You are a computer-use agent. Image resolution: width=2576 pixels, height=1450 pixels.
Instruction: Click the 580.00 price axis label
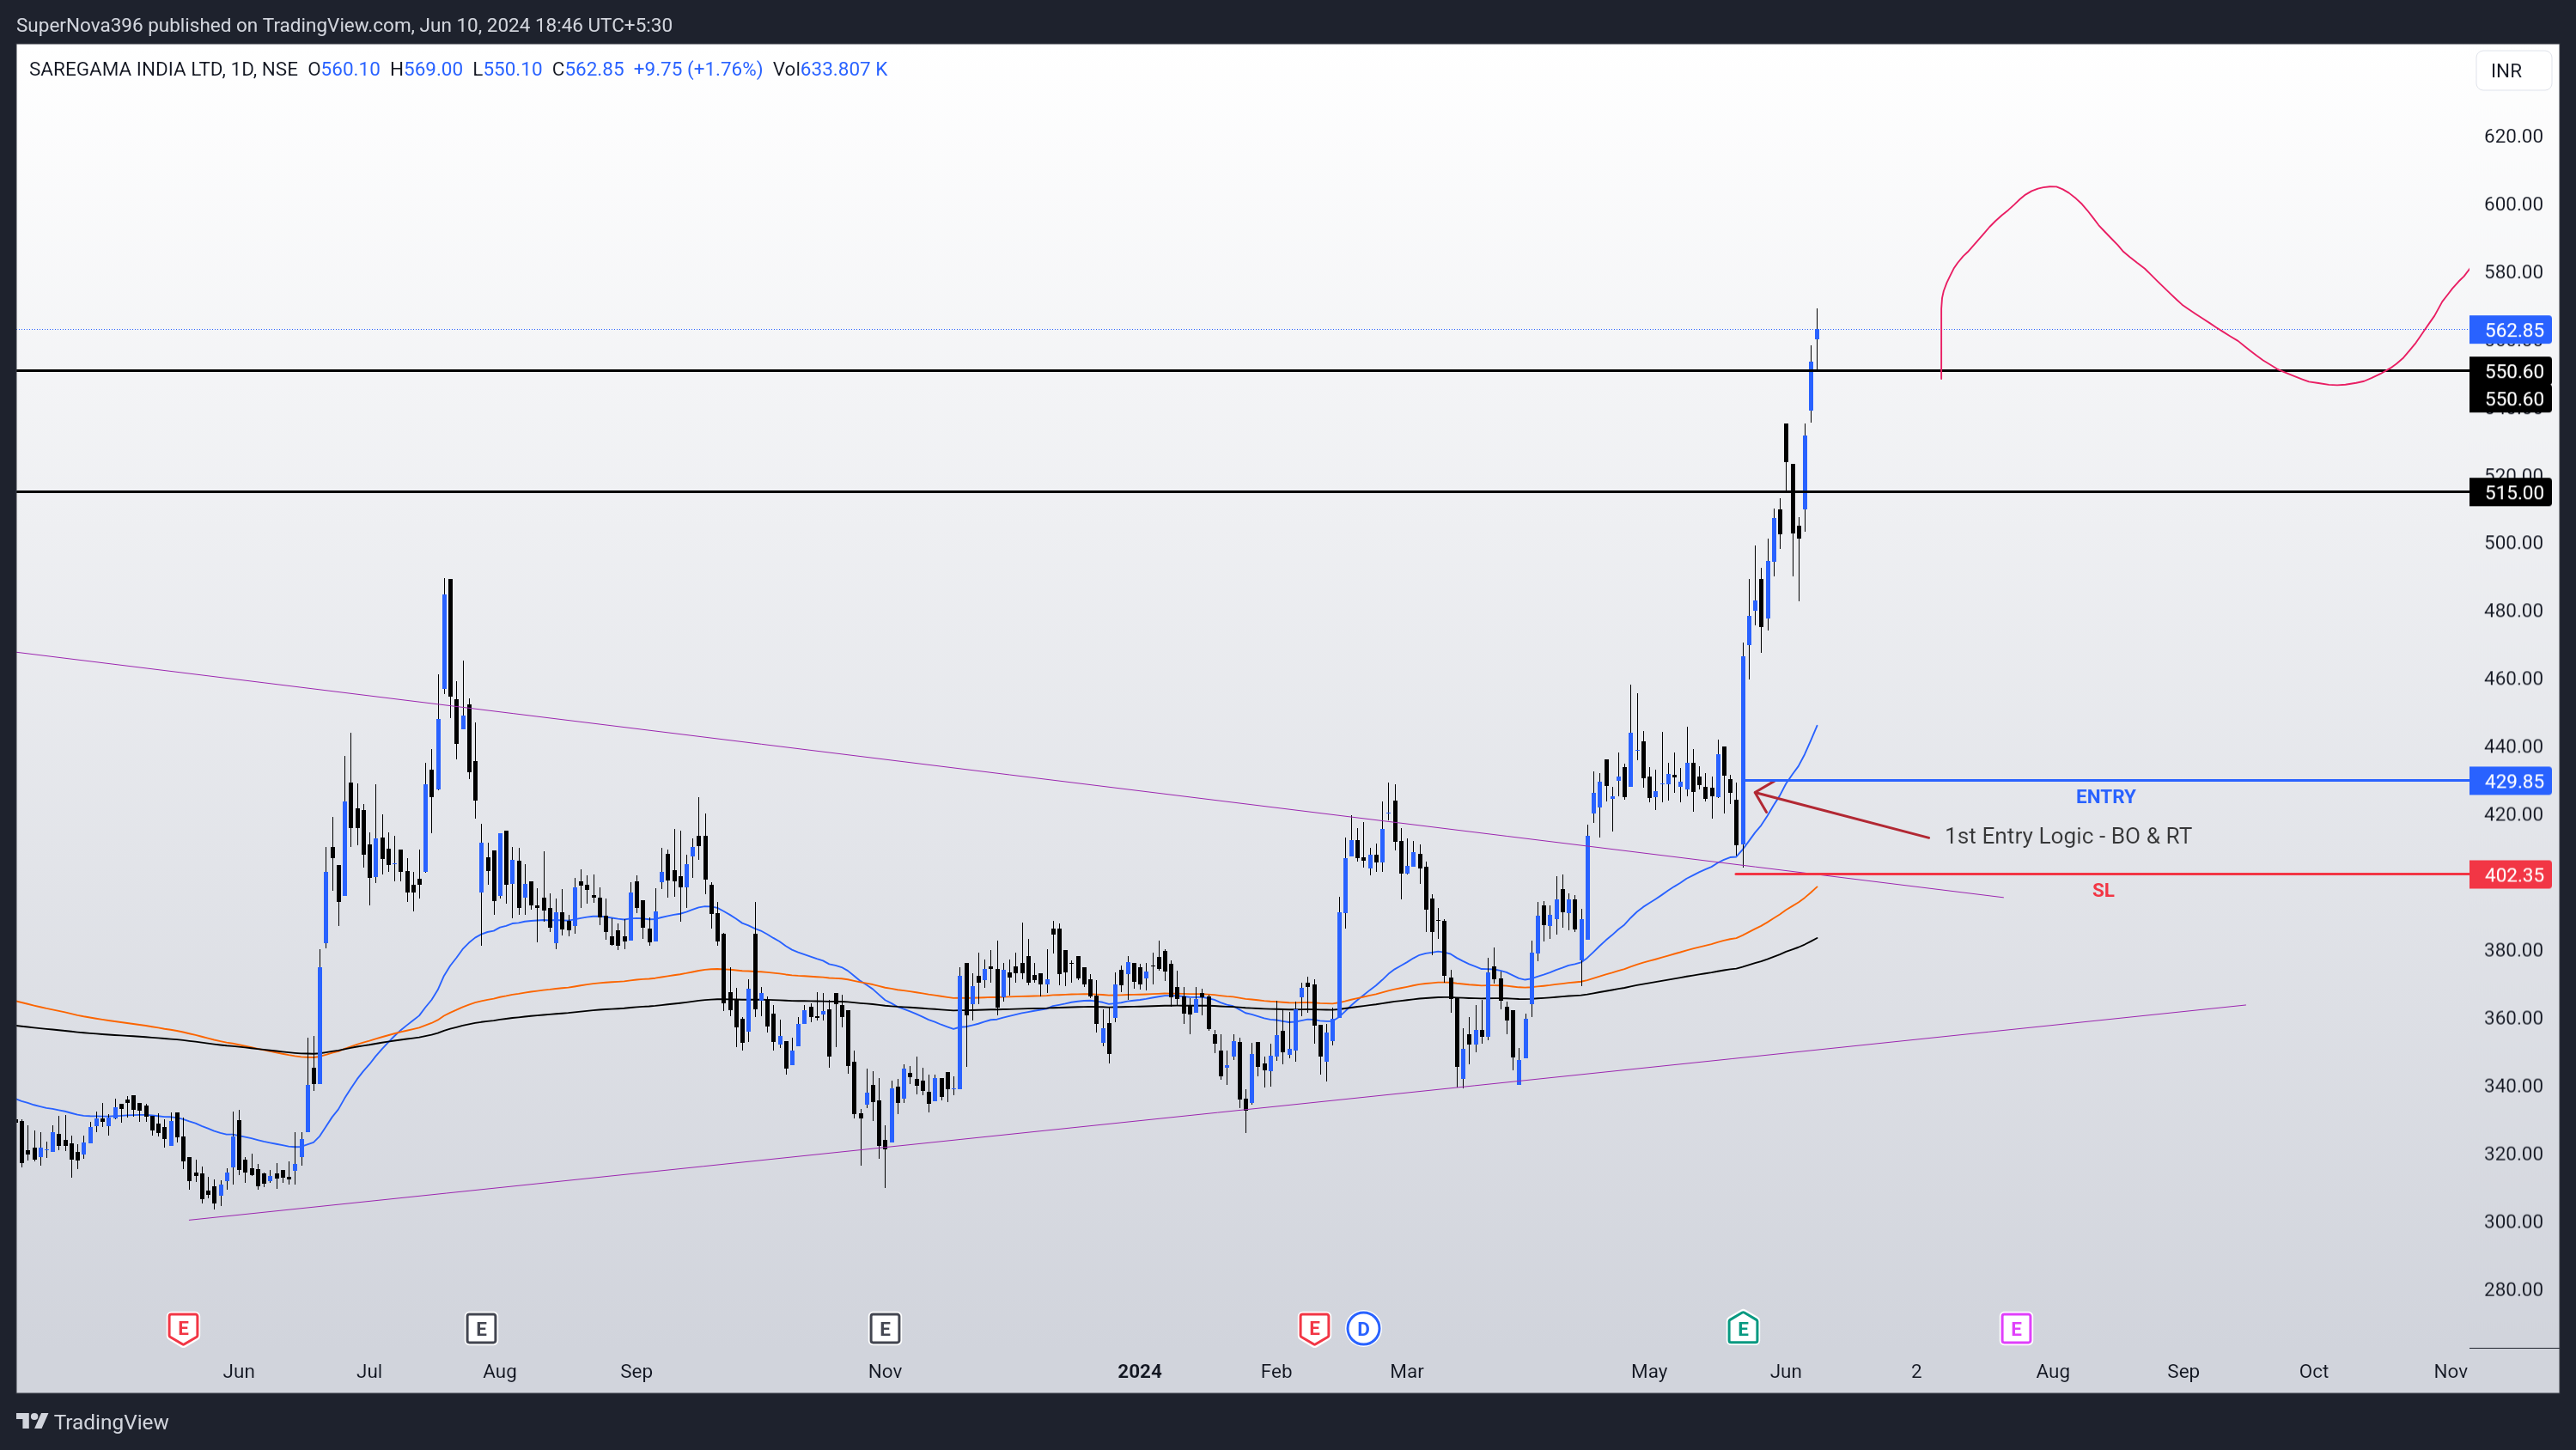pos(2513,272)
